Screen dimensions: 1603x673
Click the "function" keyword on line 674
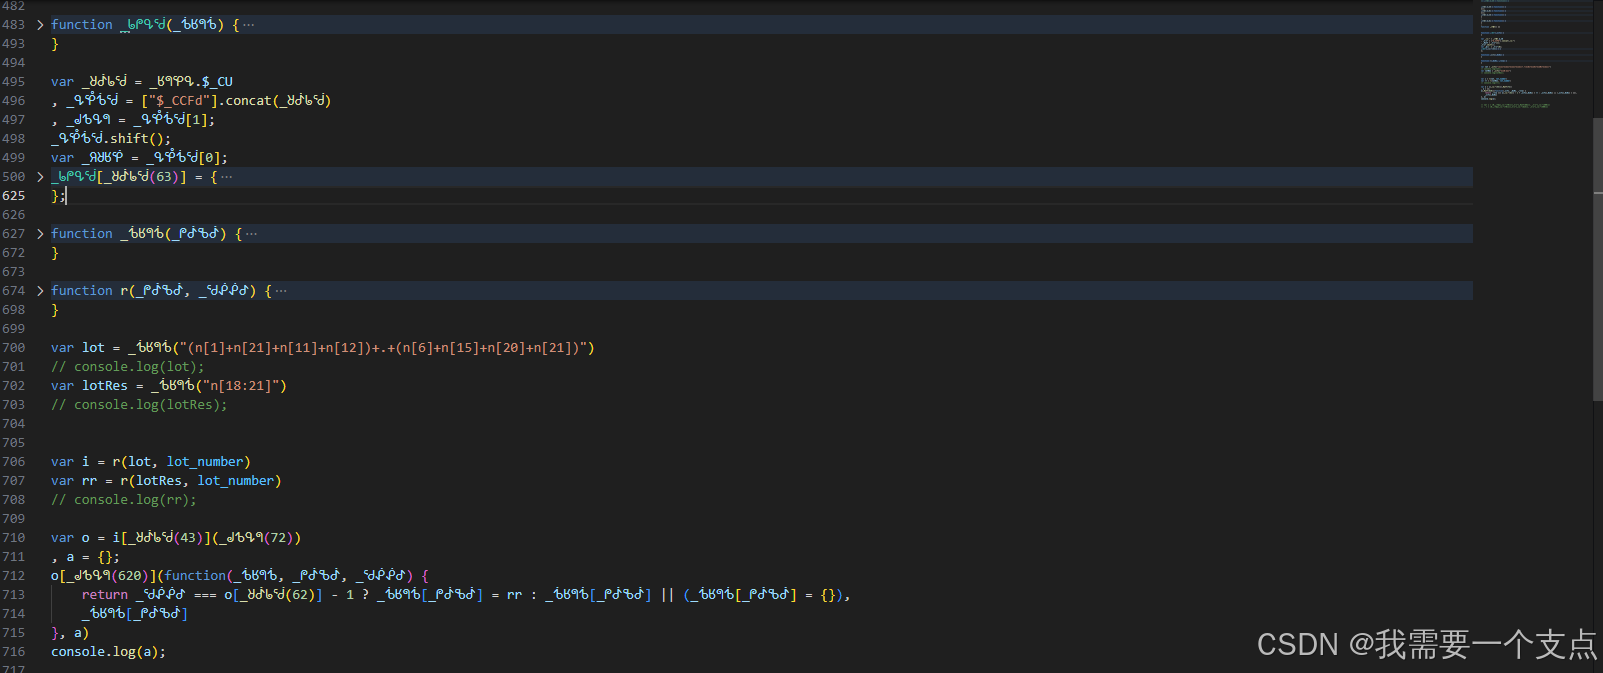82,291
